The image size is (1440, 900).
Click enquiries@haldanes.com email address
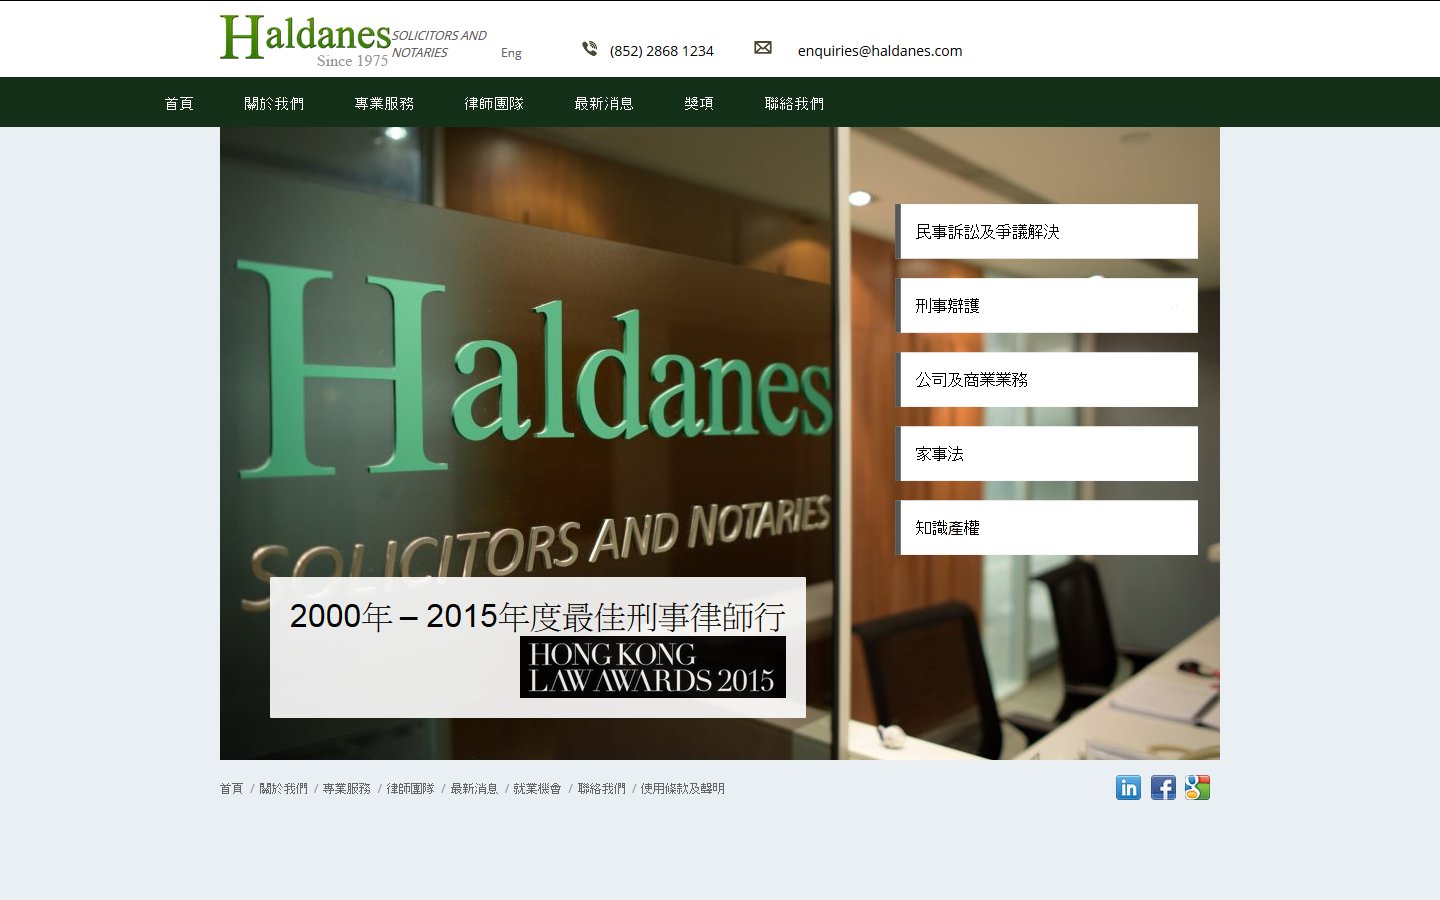click(880, 51)
